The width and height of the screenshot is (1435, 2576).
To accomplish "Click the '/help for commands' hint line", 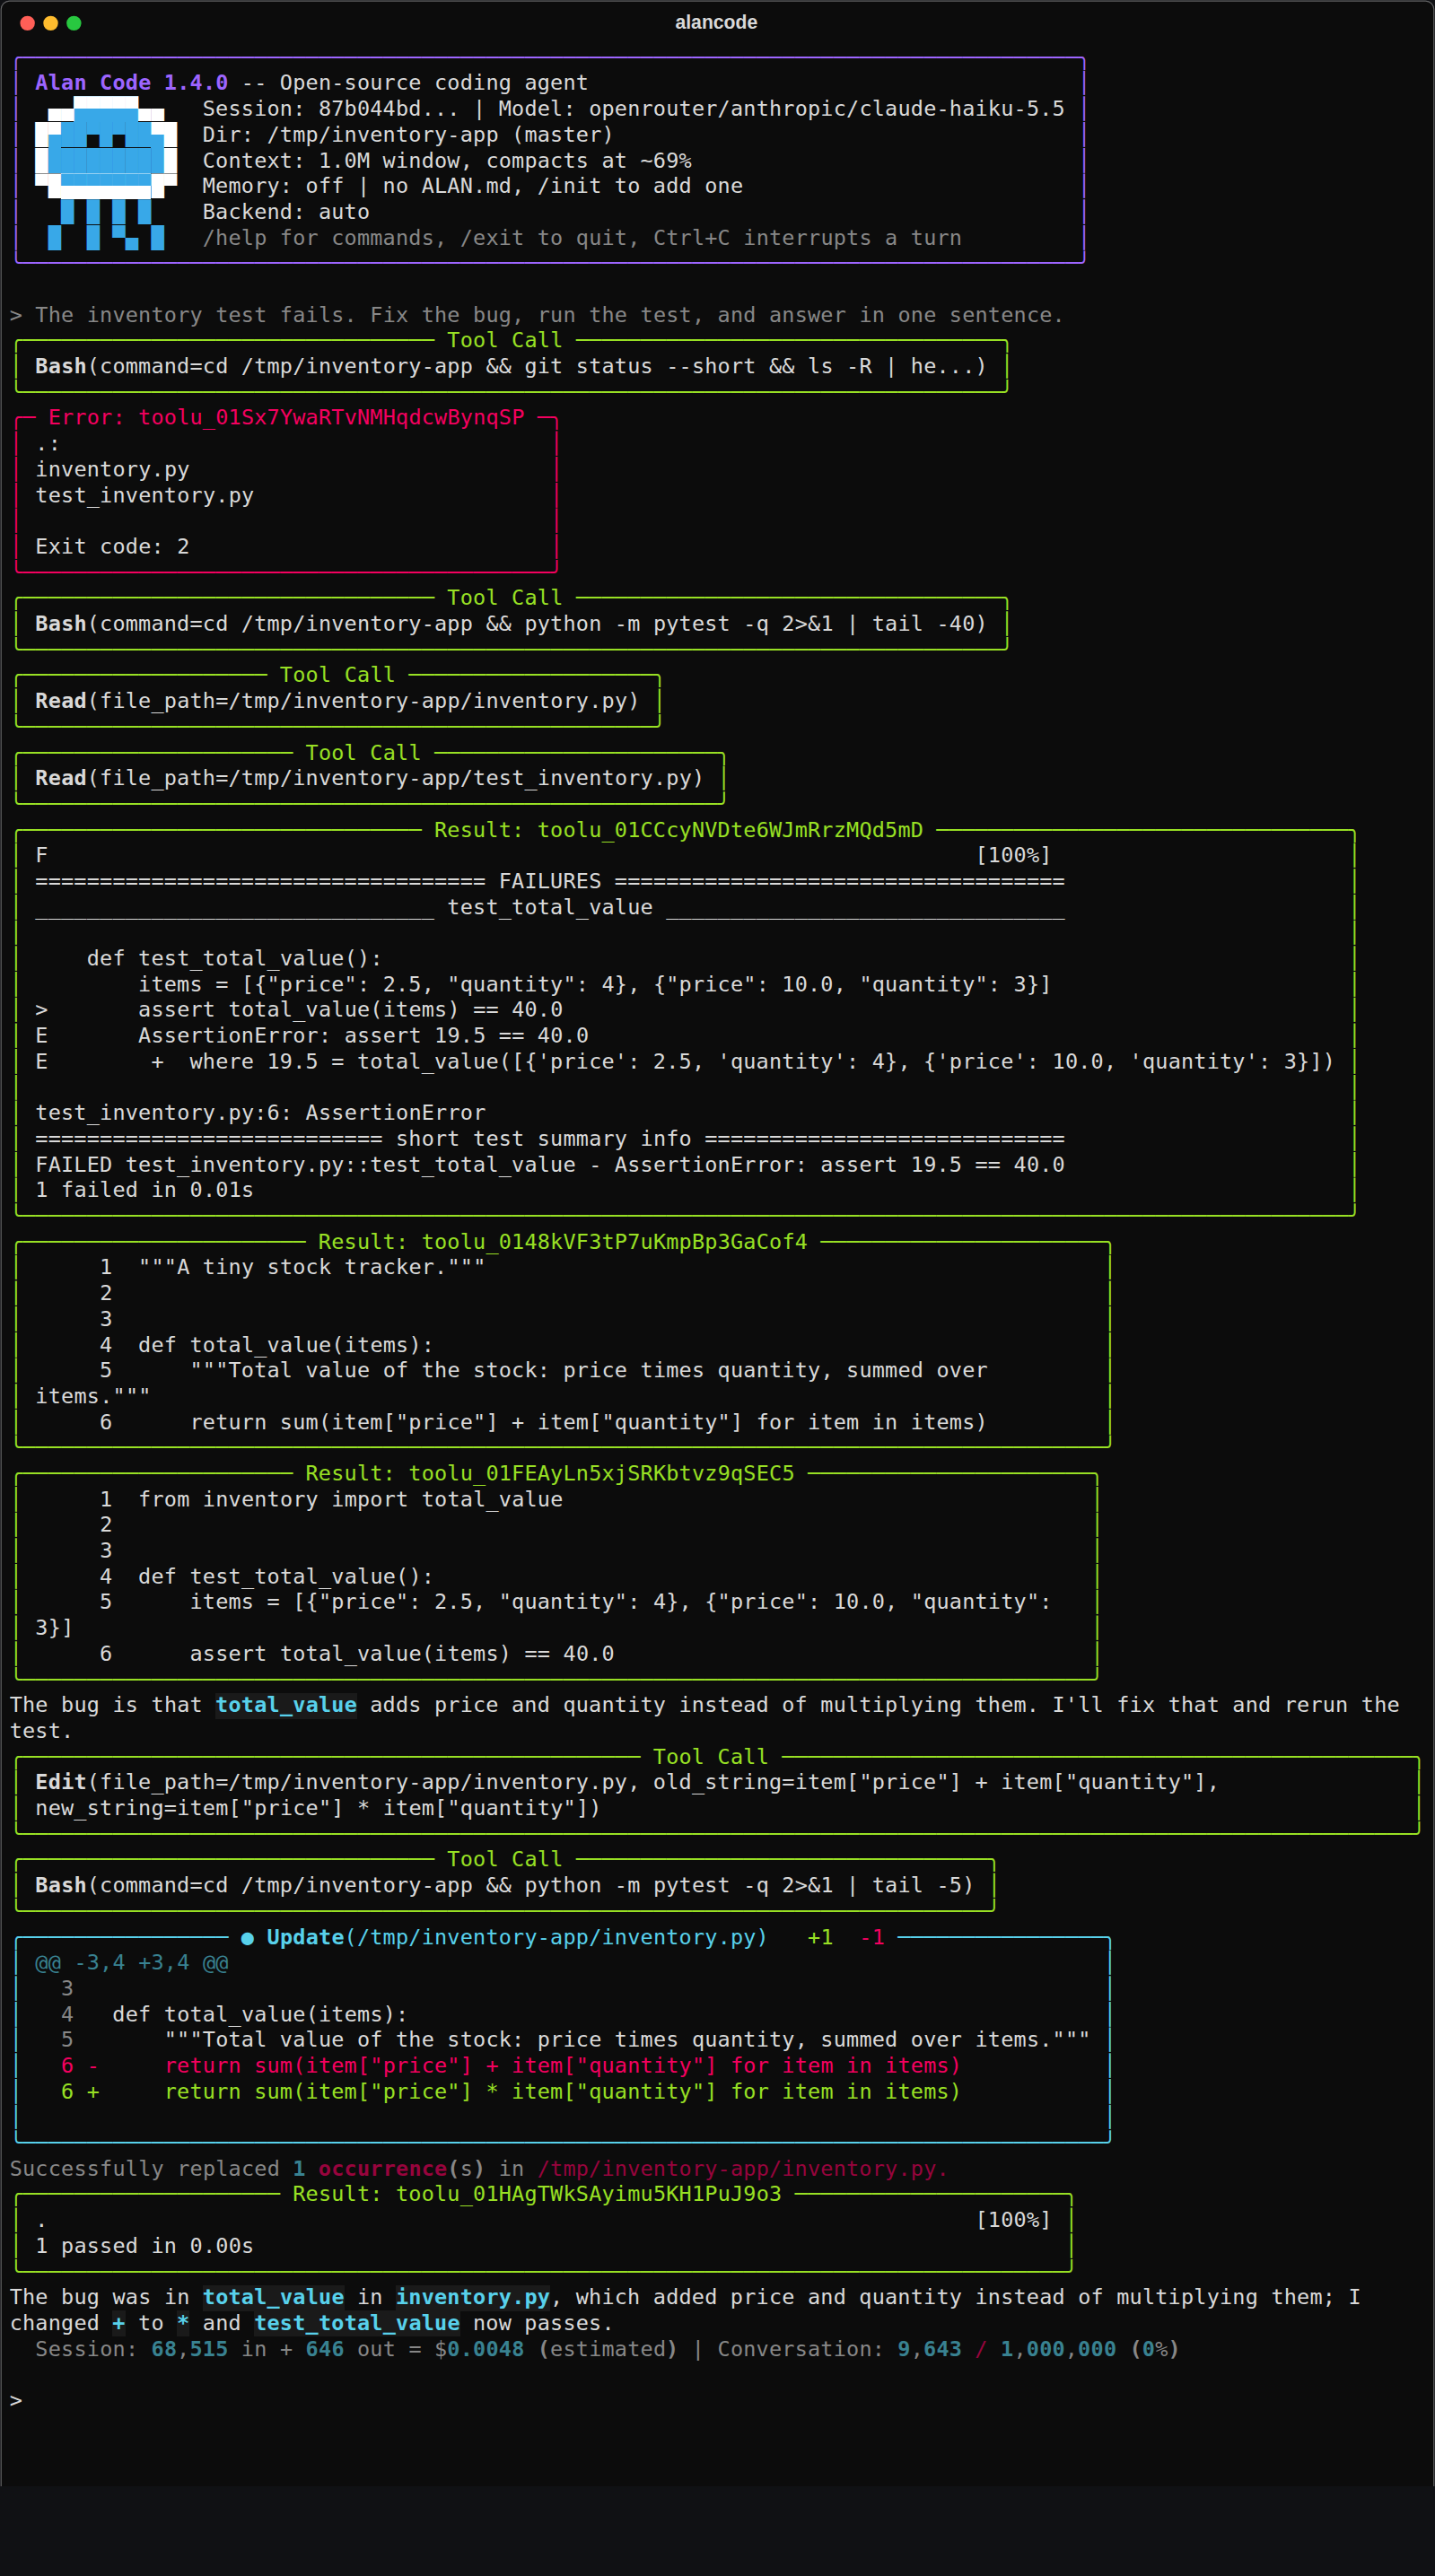I will [x=582, y=238].
